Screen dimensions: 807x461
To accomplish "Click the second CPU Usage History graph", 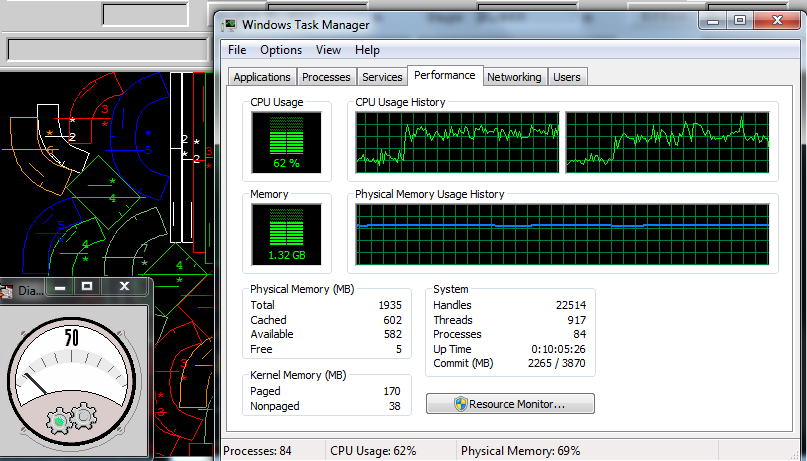I will 668,143.
